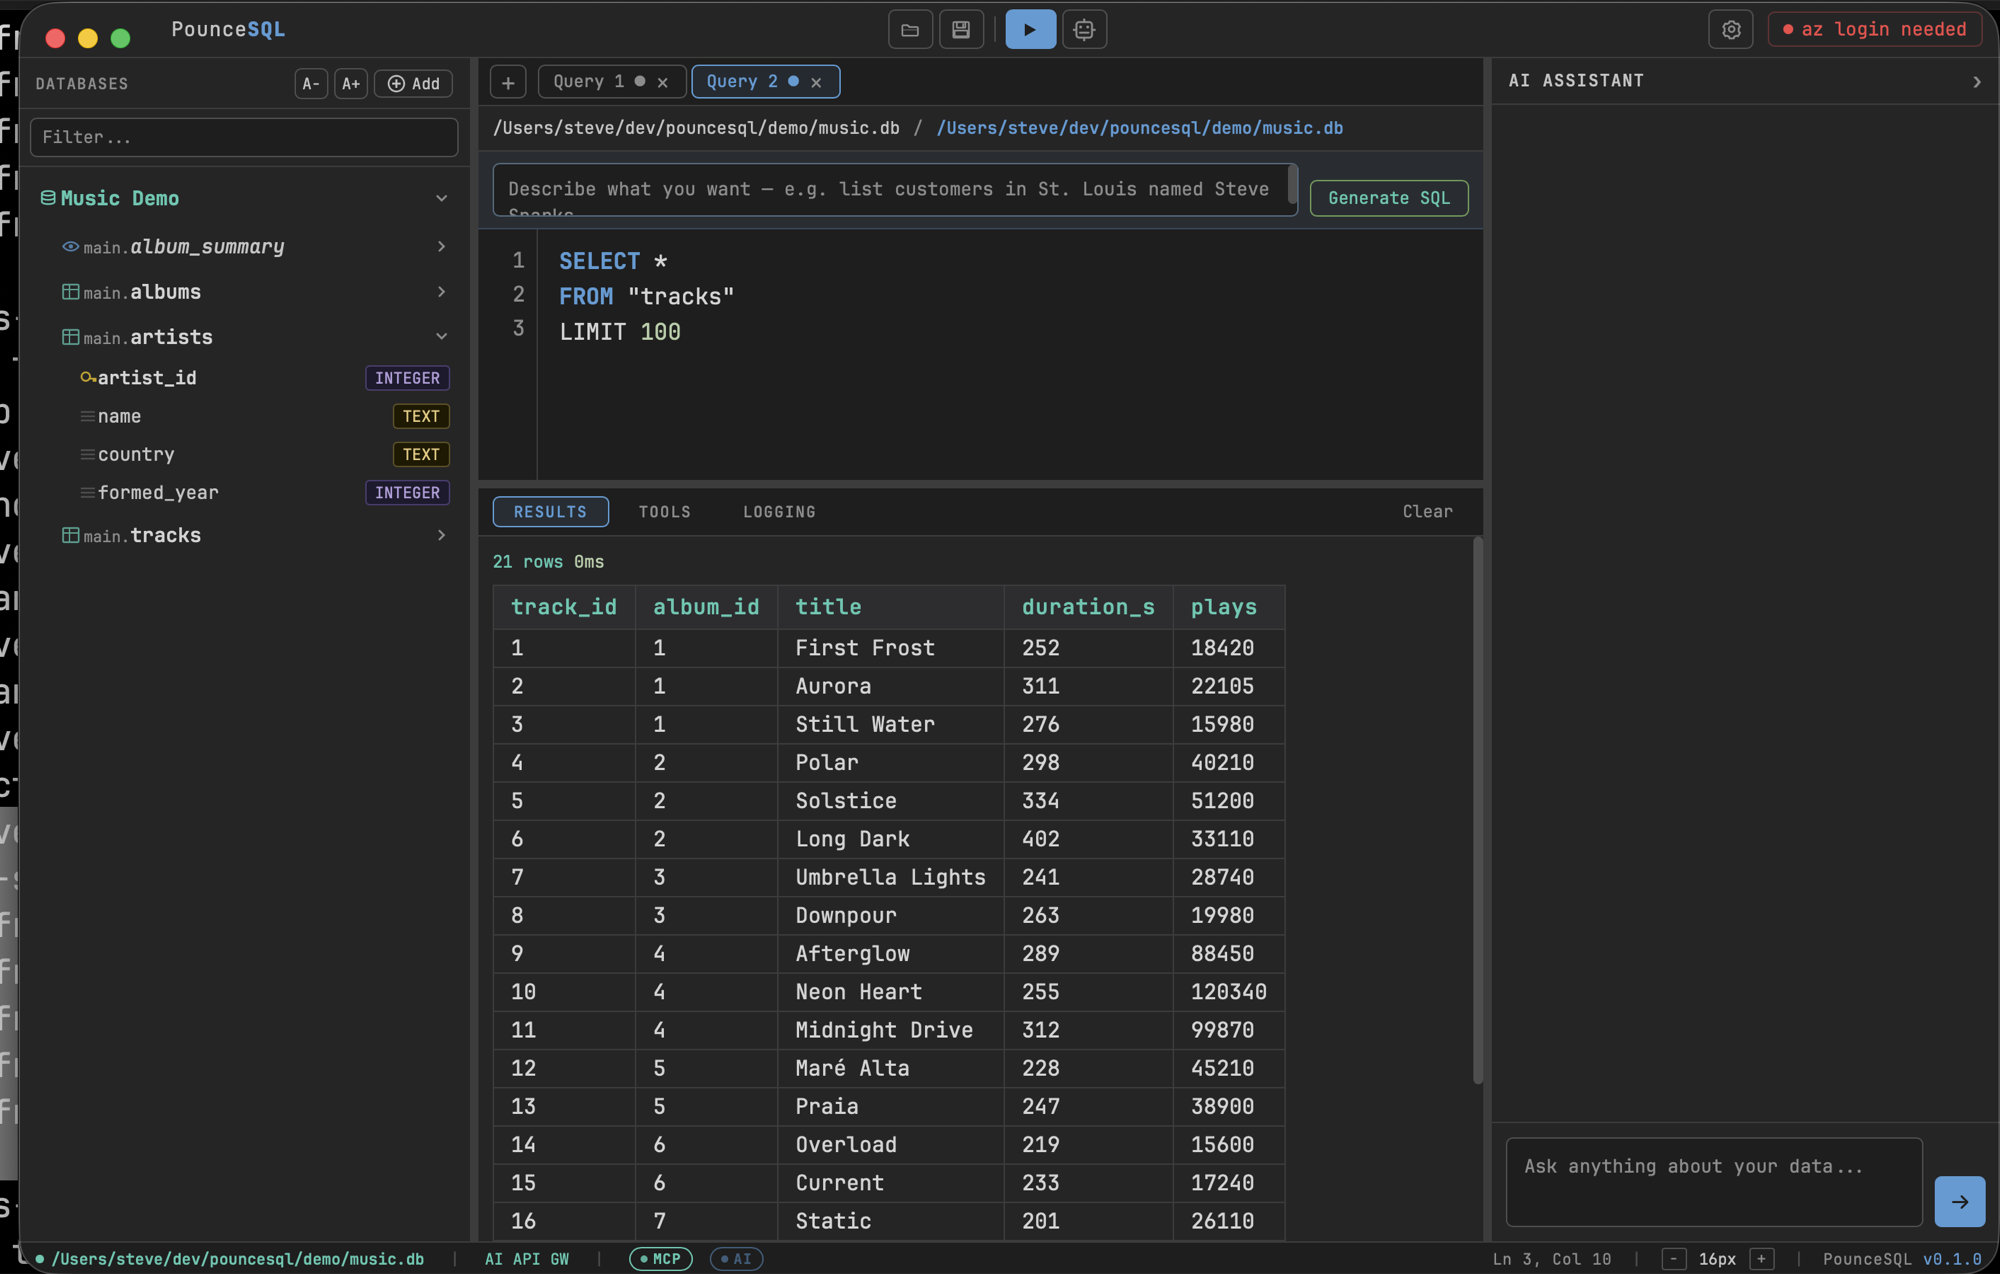
Task: Click the table icon beside main.tracks
Action: (x=71, y=535)
